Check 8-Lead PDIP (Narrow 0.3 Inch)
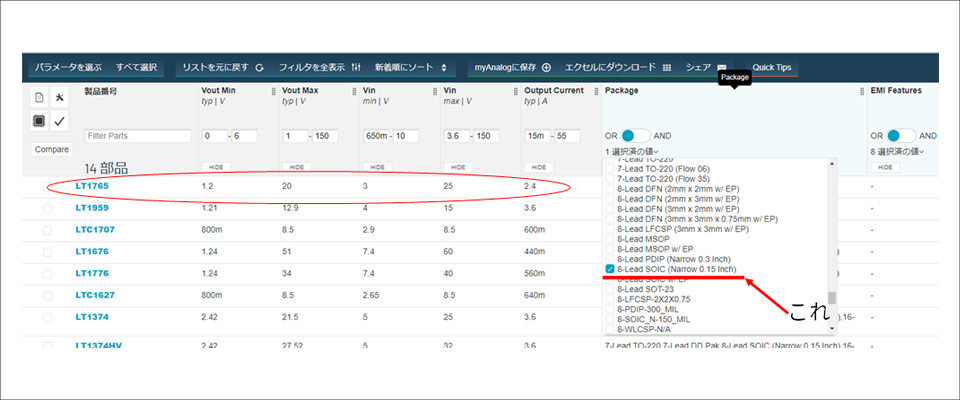The height and width of the screenshot is (400, 960). click(x=610, y=259)
